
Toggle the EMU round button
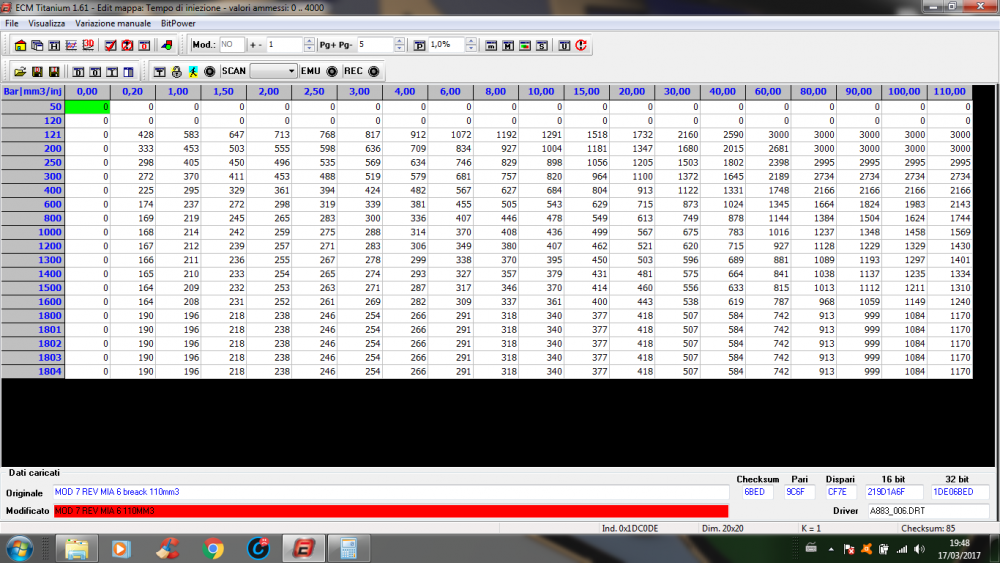pos(331,72)
